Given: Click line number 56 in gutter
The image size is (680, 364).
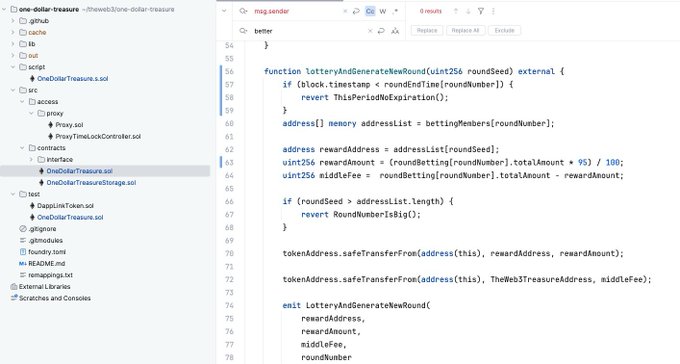Looking at the screenshot, I should 229,71.
